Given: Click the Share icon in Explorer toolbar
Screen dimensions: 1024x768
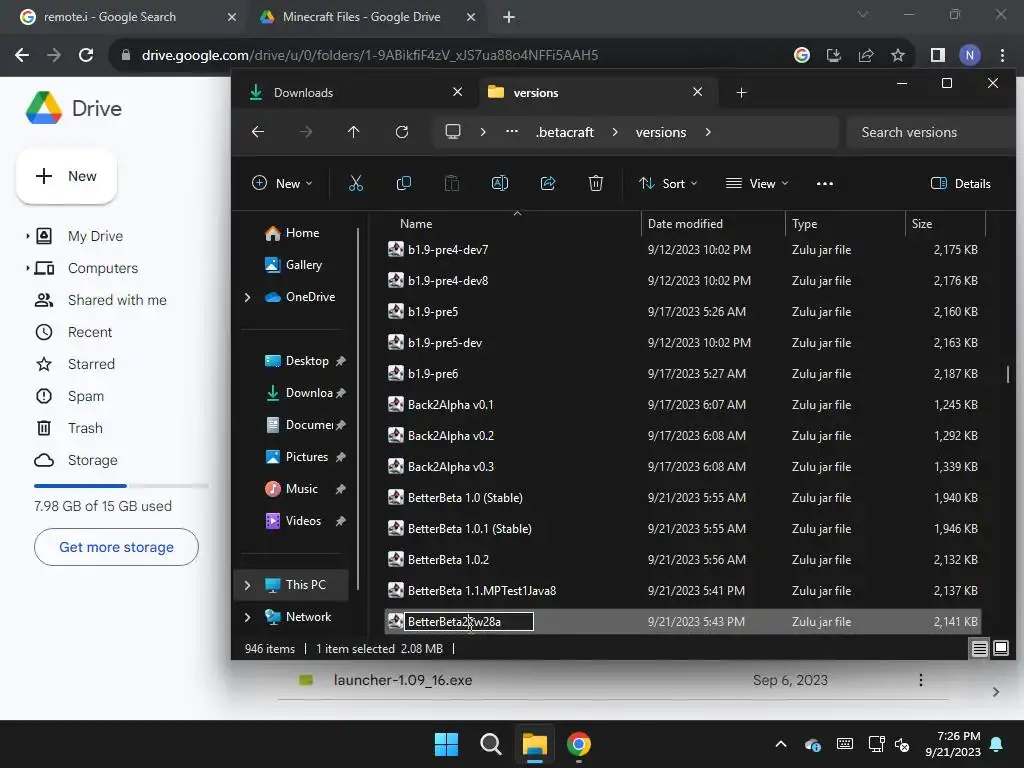Looking at the screenshot, I should 548,184.
